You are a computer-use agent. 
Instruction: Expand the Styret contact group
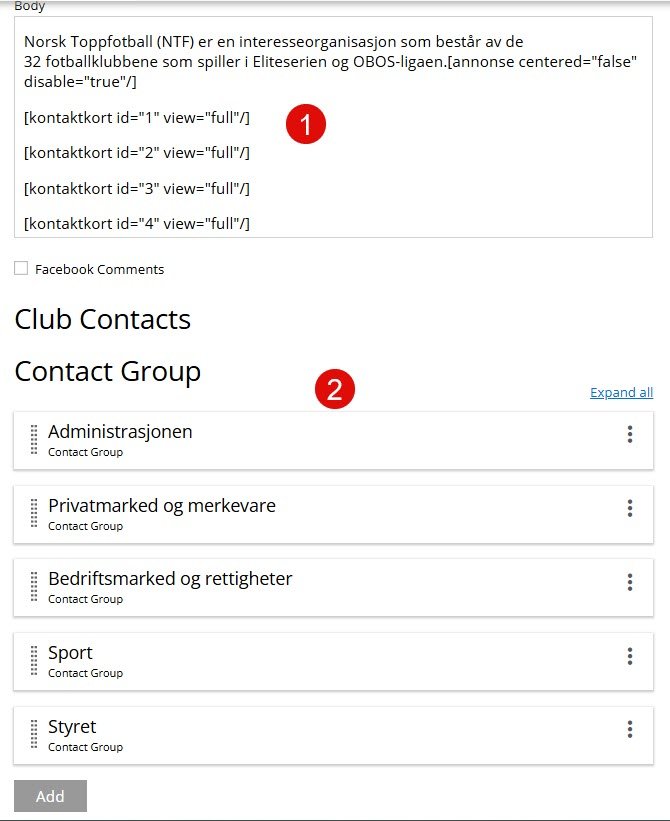coord(72,727)
